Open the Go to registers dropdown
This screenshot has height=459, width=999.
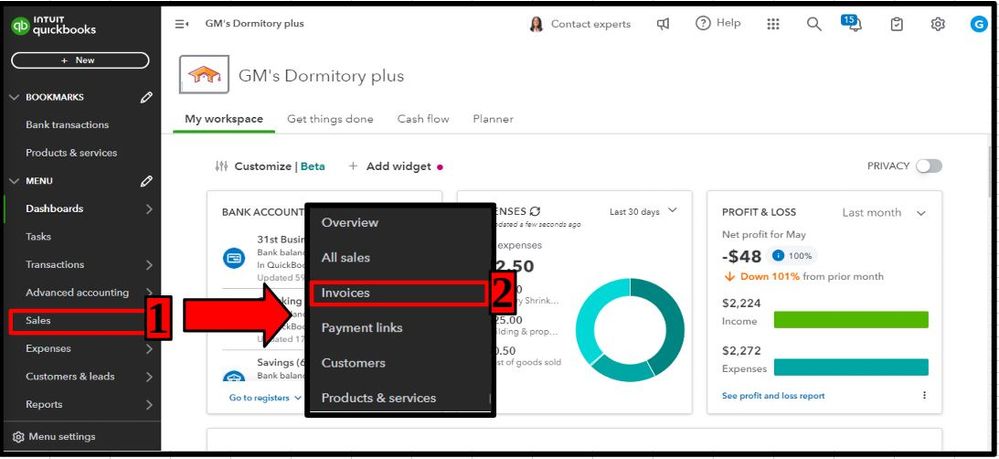click(x=266, y=398)
